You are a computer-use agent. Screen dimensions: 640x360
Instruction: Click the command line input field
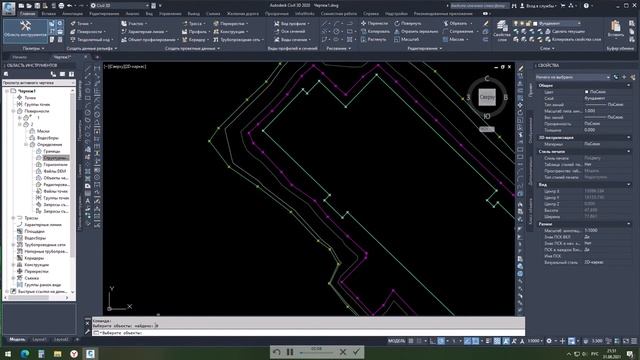point(308,333)
